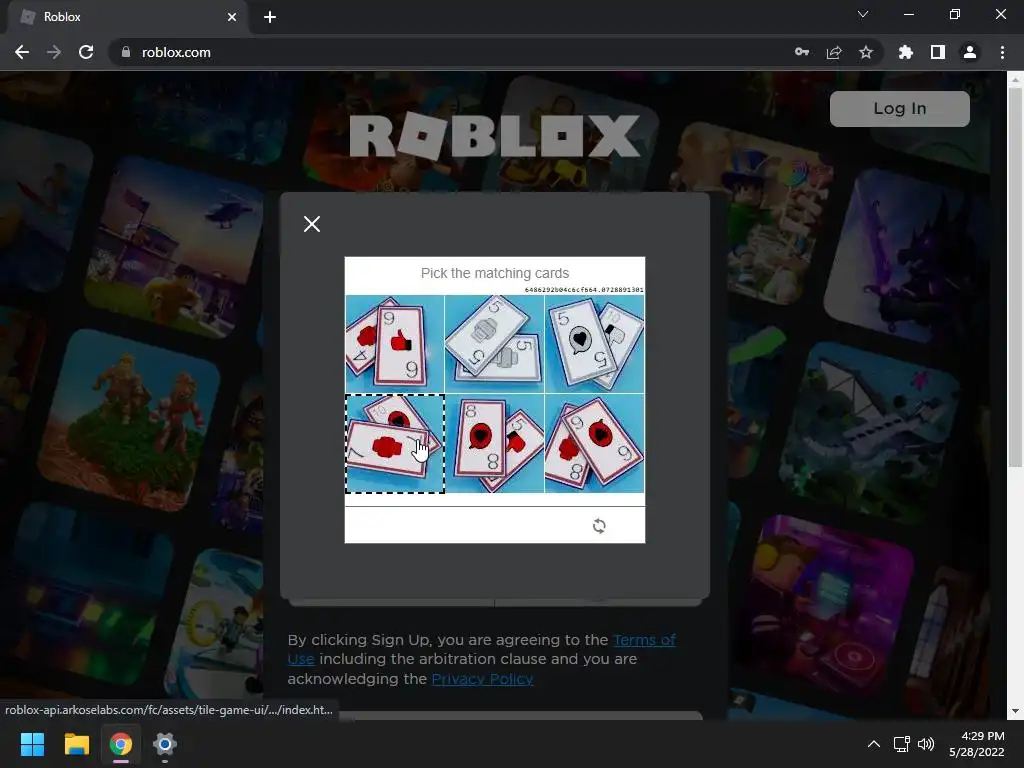Pick the tile with 9 and 8 cards

(594, 443)
